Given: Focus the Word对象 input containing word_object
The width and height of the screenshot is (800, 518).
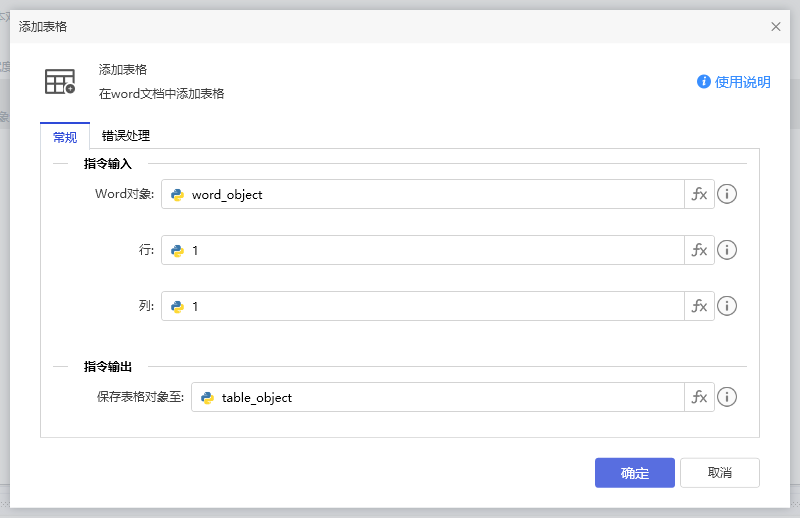Looking at the screenshot, I should (x=430, y=195).
